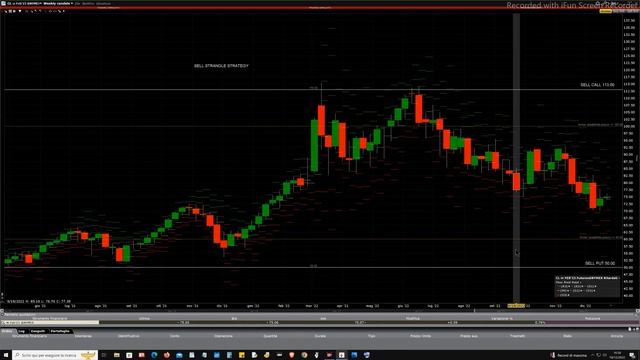Switch to the Eseguiti tab
640x360 pixels.
(38, 331)
